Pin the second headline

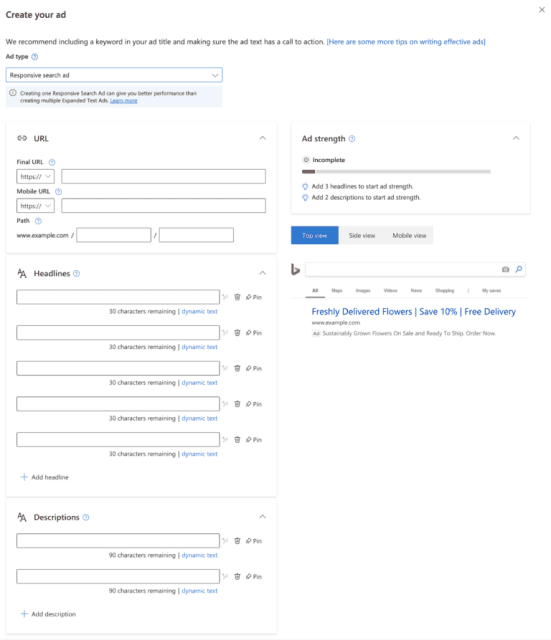[253, 333]
